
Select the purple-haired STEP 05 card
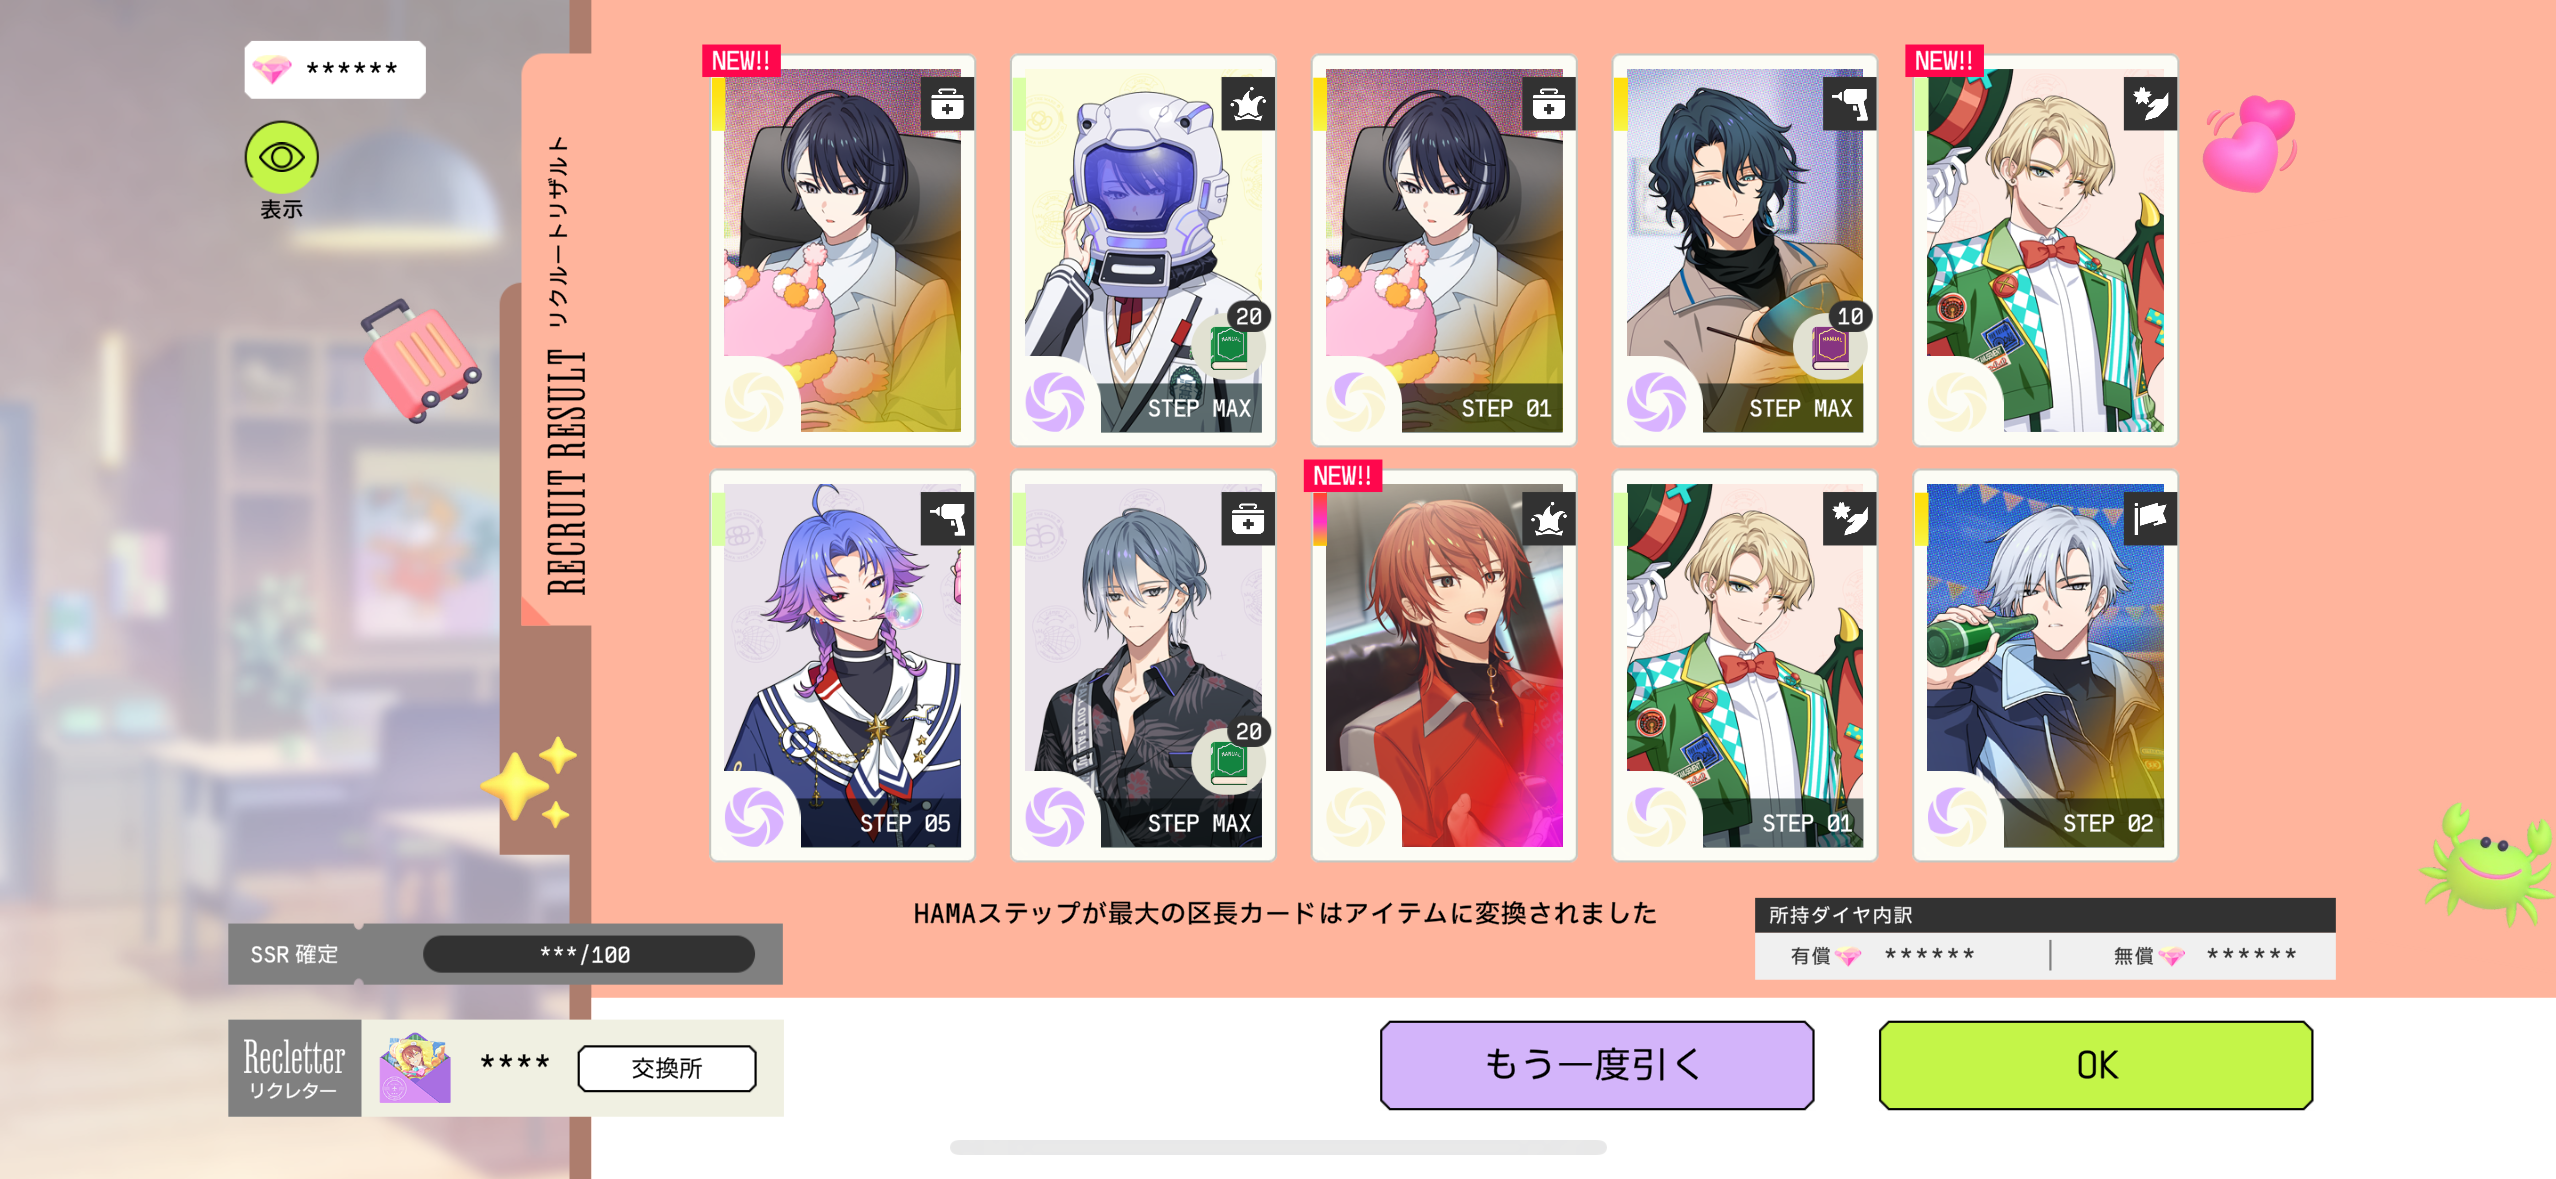842,665
